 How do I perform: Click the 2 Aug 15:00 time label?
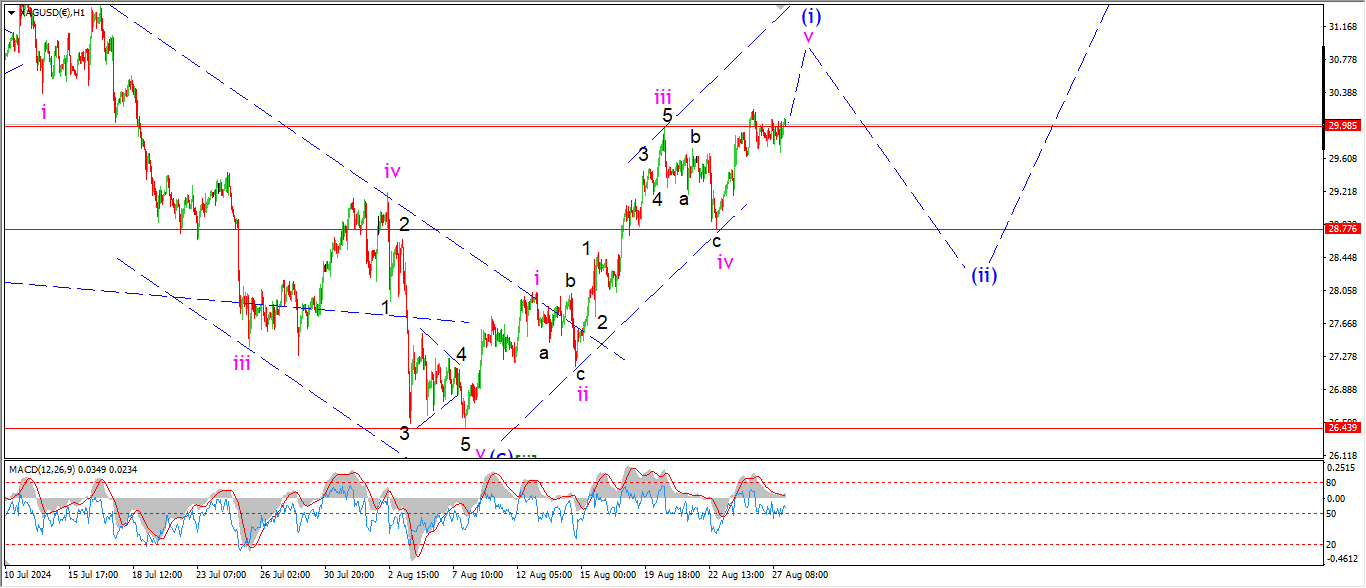[x=414, y=575]
